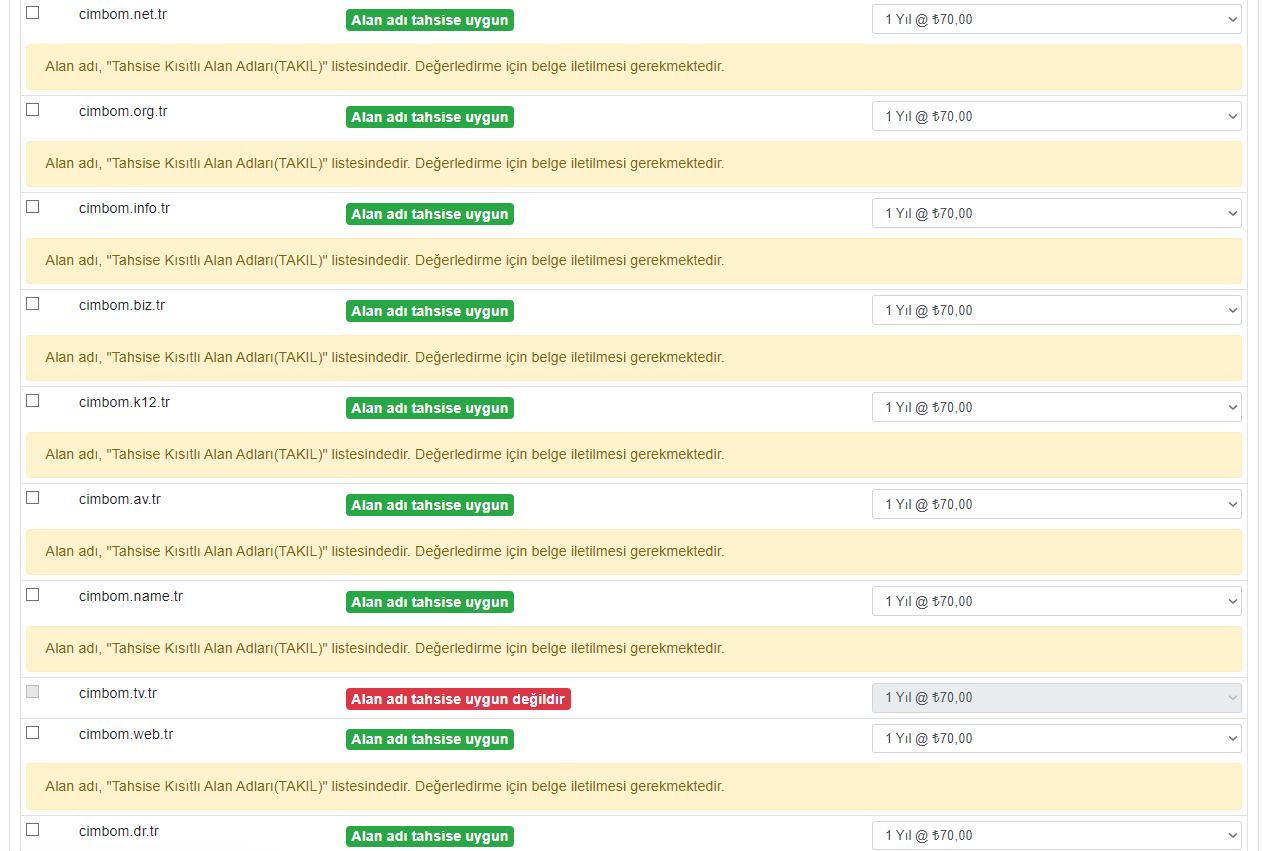Enable the cimbom.biz.tr checkbox
Viewport: 1262px width, 851px height.
tap(32, 304)
